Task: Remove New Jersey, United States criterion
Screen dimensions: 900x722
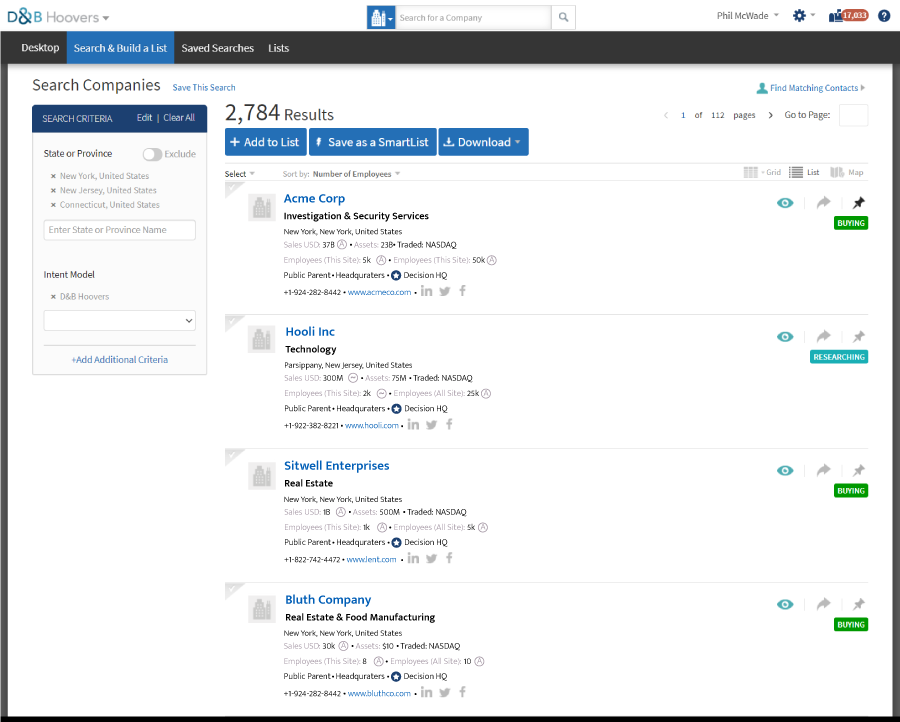Action: click(53, 191)
